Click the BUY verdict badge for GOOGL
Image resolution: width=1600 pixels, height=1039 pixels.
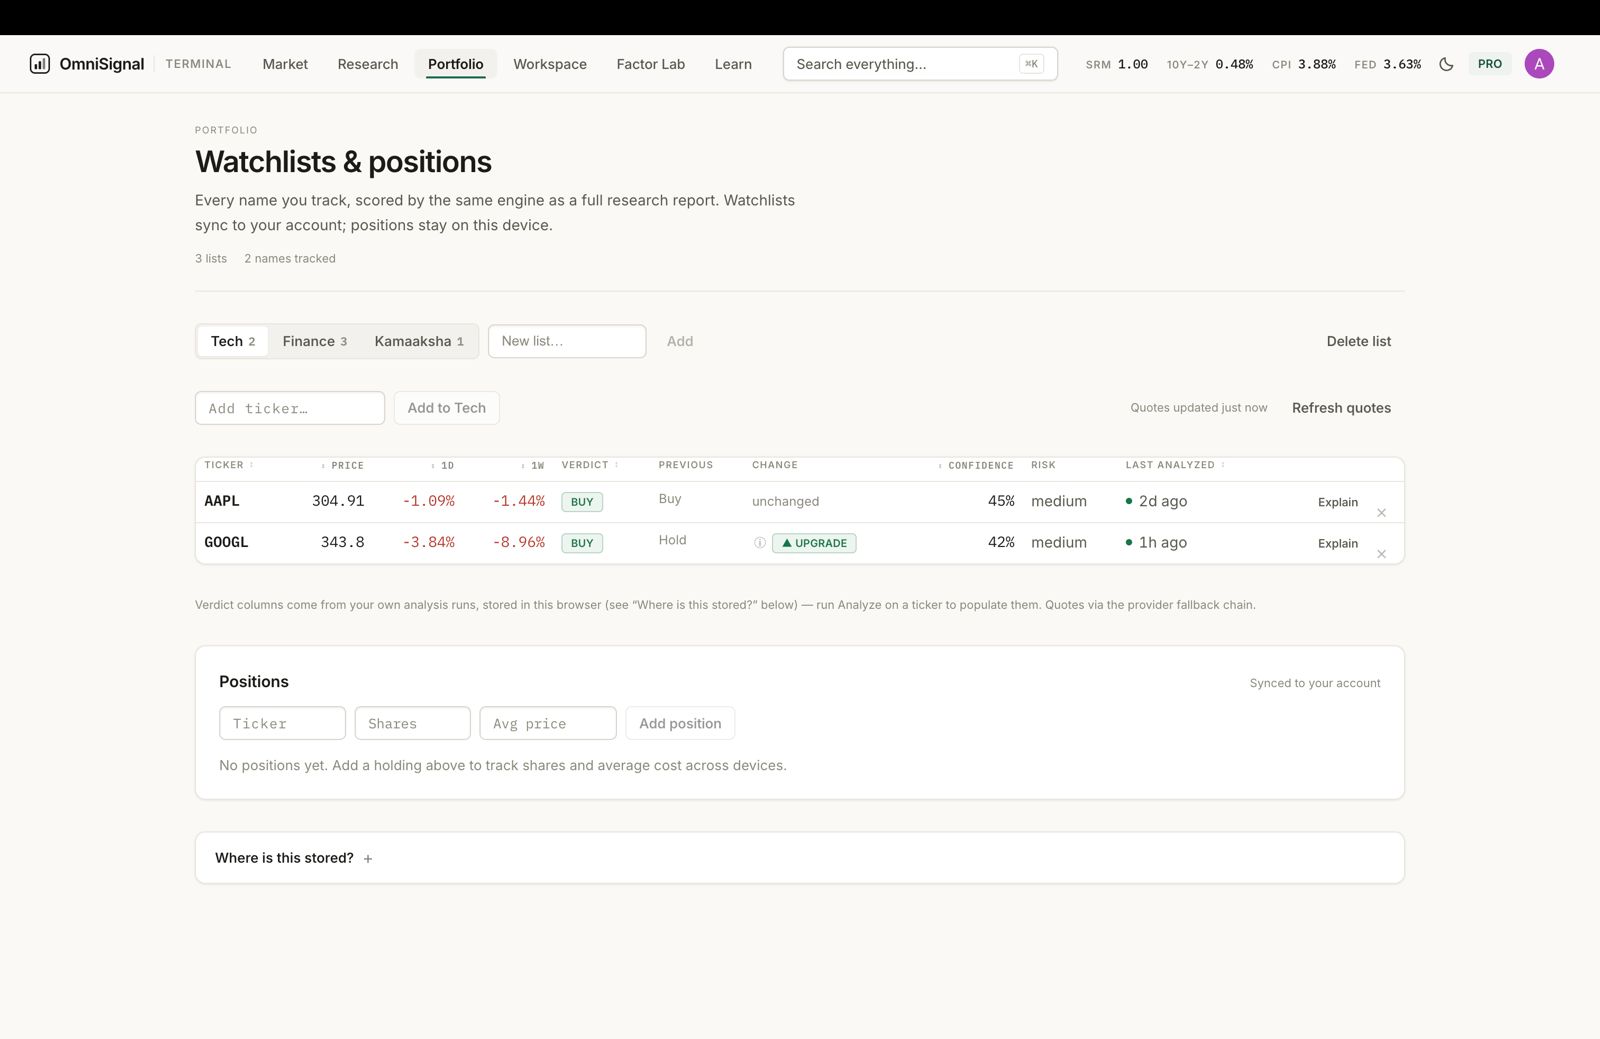click(582, 543)
